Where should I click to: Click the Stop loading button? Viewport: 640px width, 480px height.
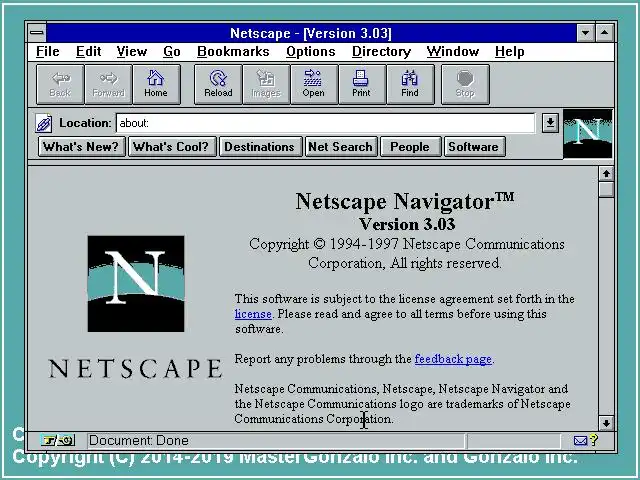pyautogui.click(x=465, y=84)
